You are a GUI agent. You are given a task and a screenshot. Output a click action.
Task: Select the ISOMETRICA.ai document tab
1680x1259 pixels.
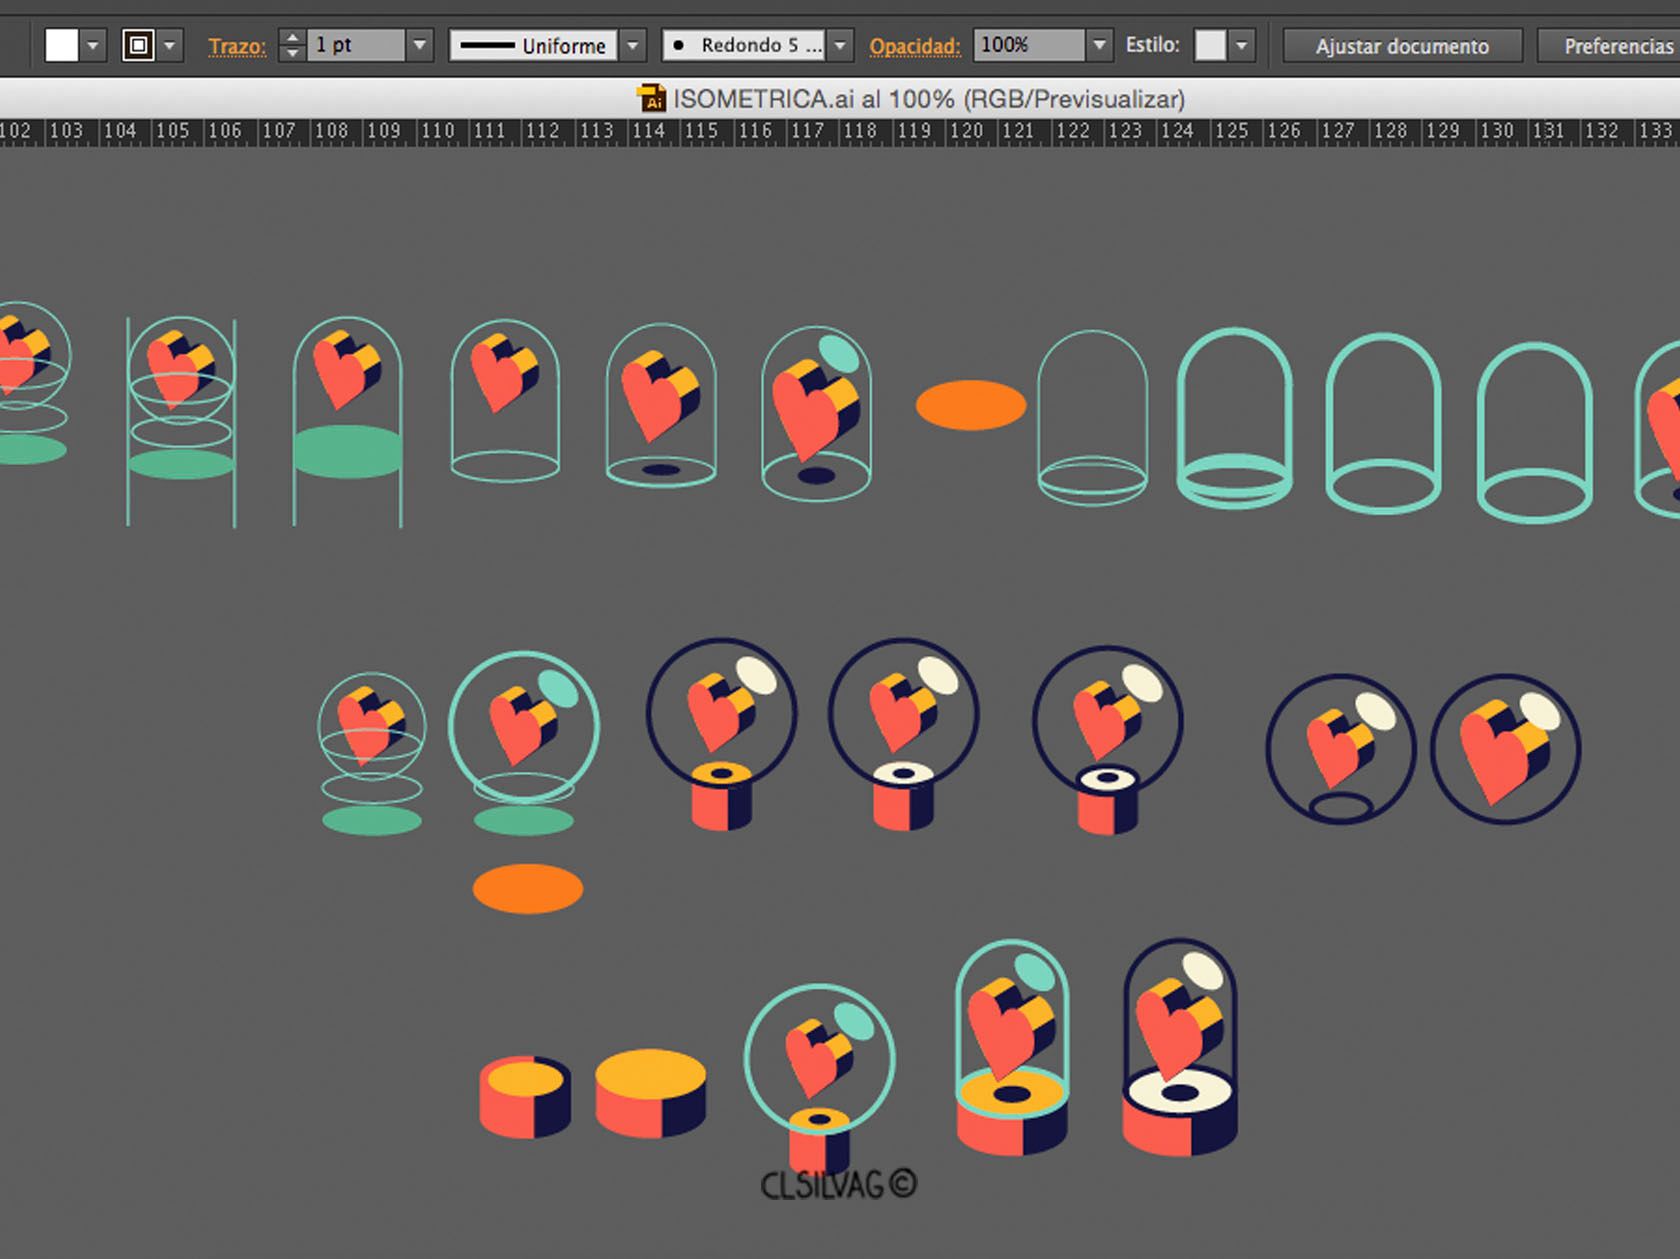[x=910, y=99]
